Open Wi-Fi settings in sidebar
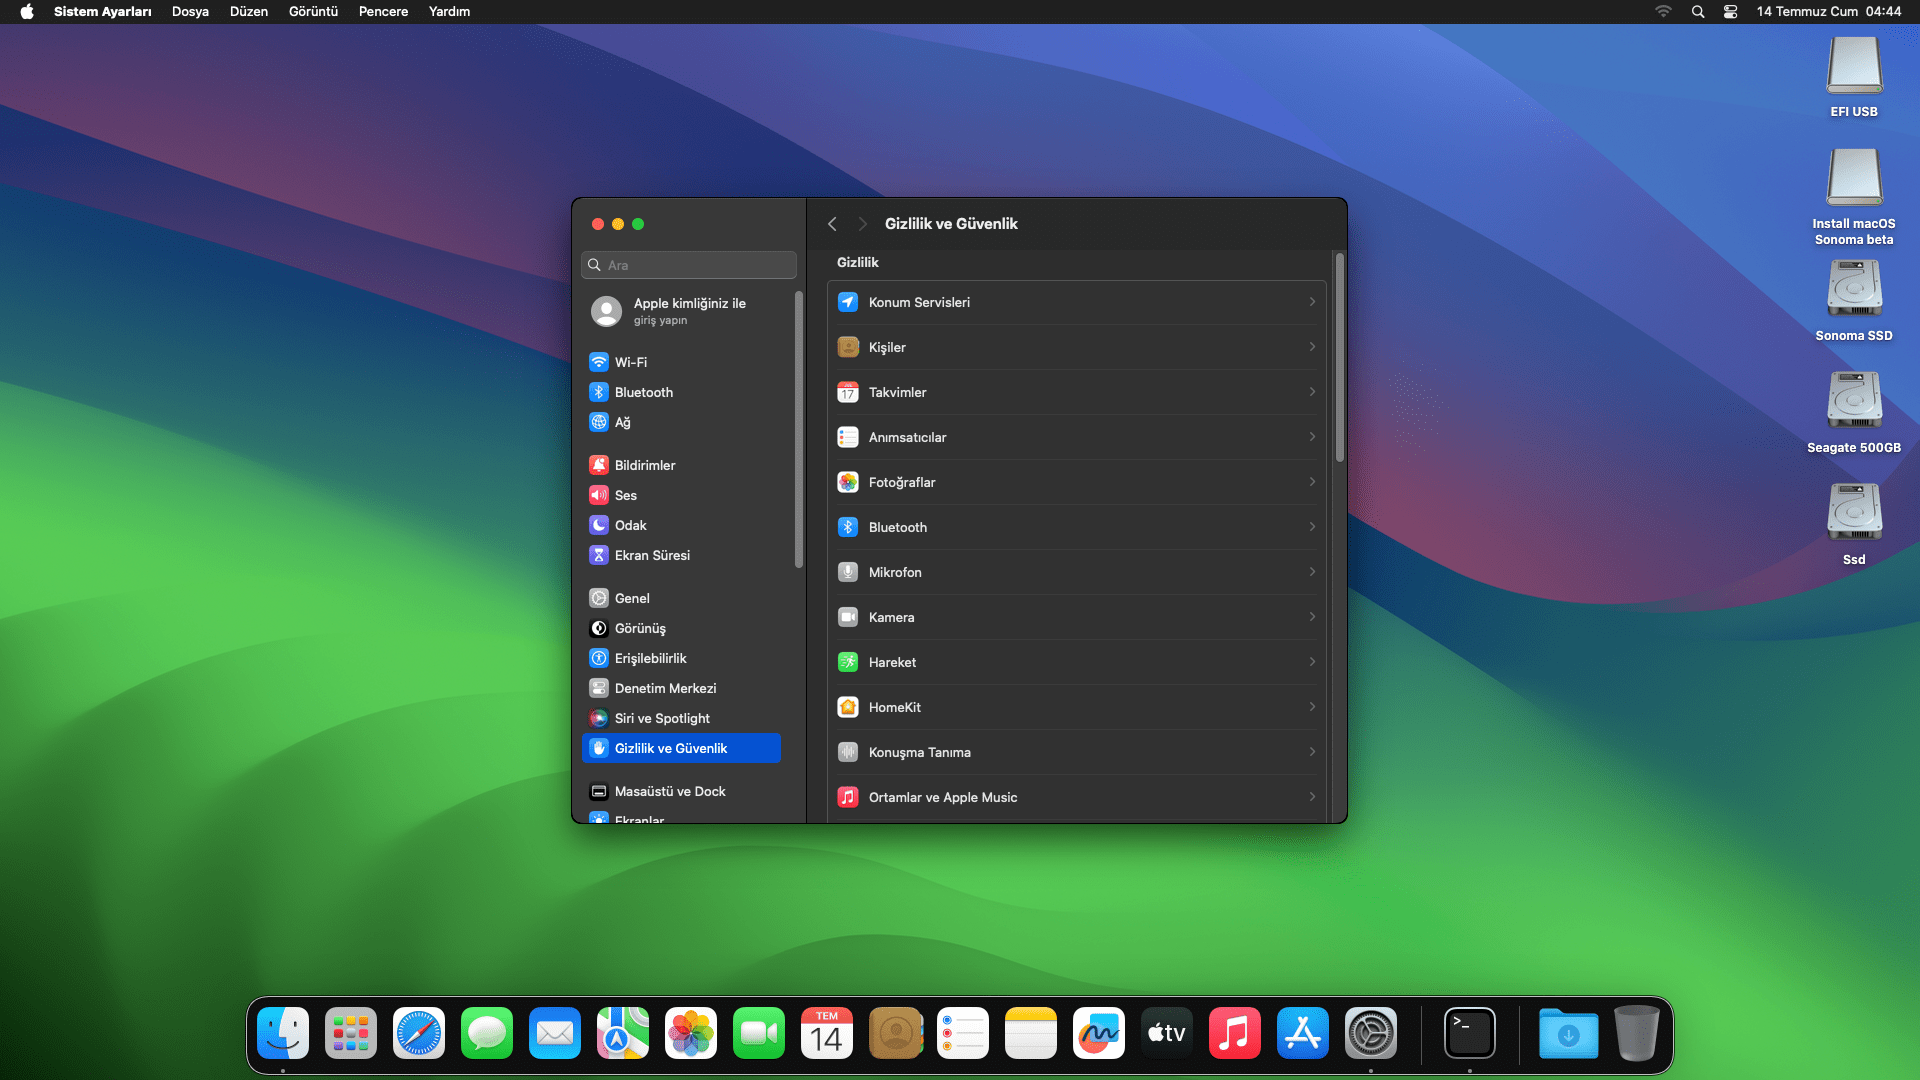This screenshot has width=1920, height=1080. (630, 362)
